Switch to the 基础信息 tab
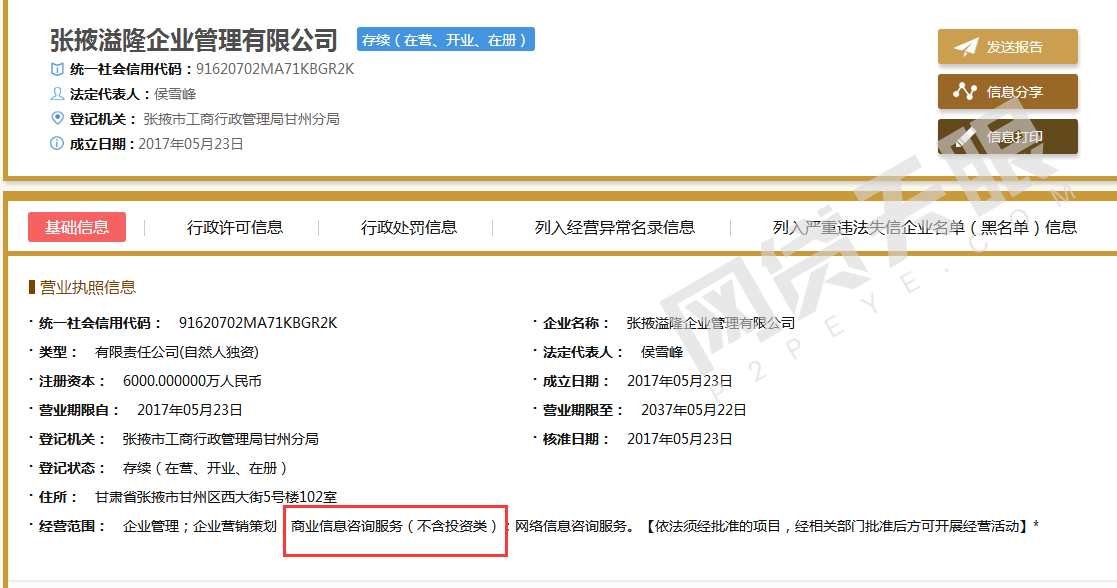The width and height of the screenshot is (1117, 588). tap(77, 227)
